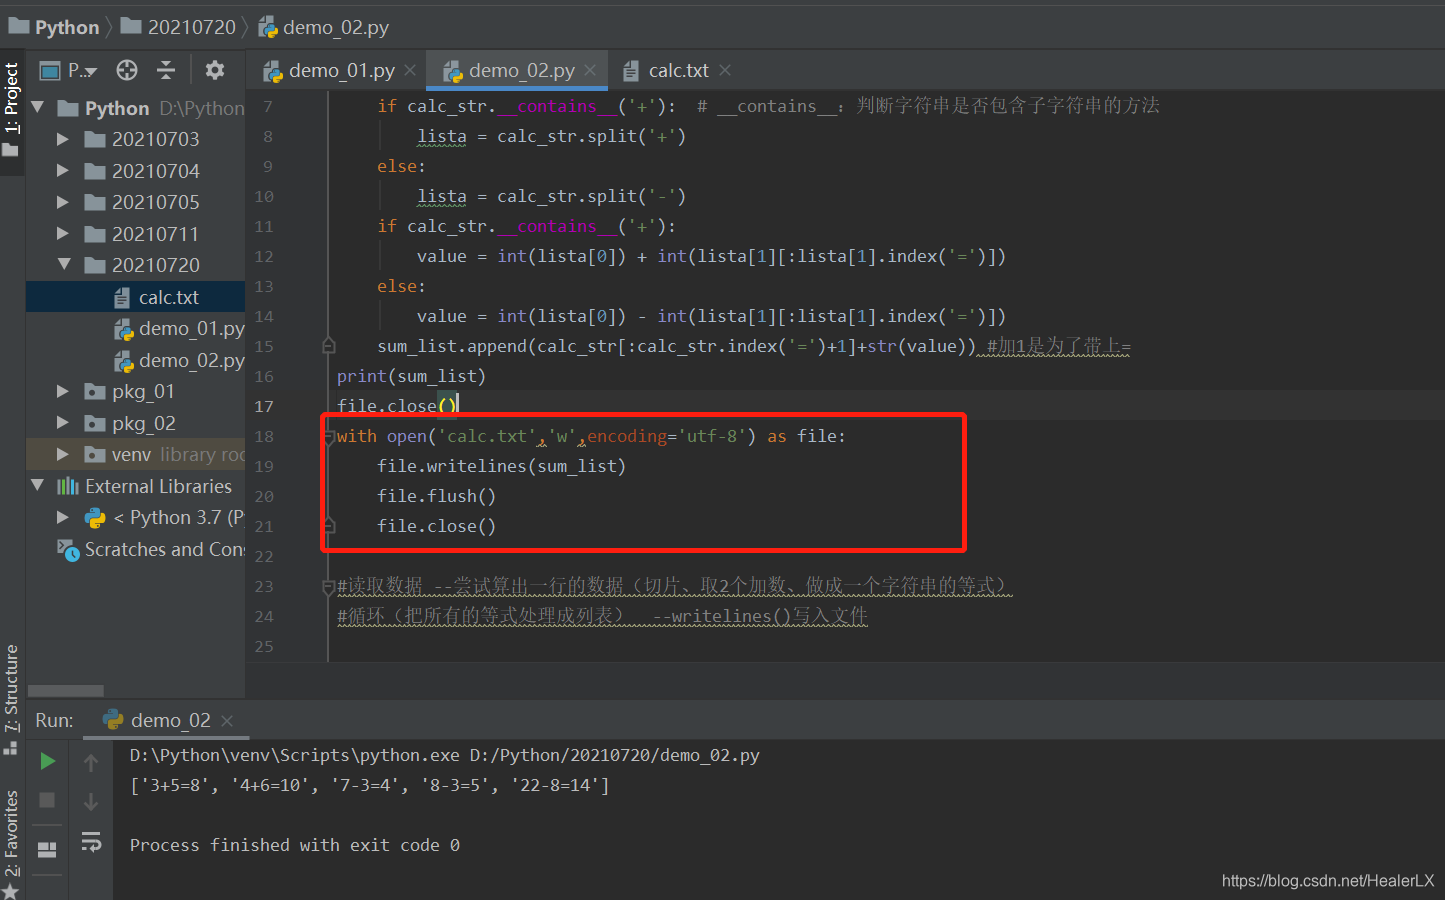Open Project panel settings gear
The width and height of the screenshot is (1445, 900).
click(214, 70)
